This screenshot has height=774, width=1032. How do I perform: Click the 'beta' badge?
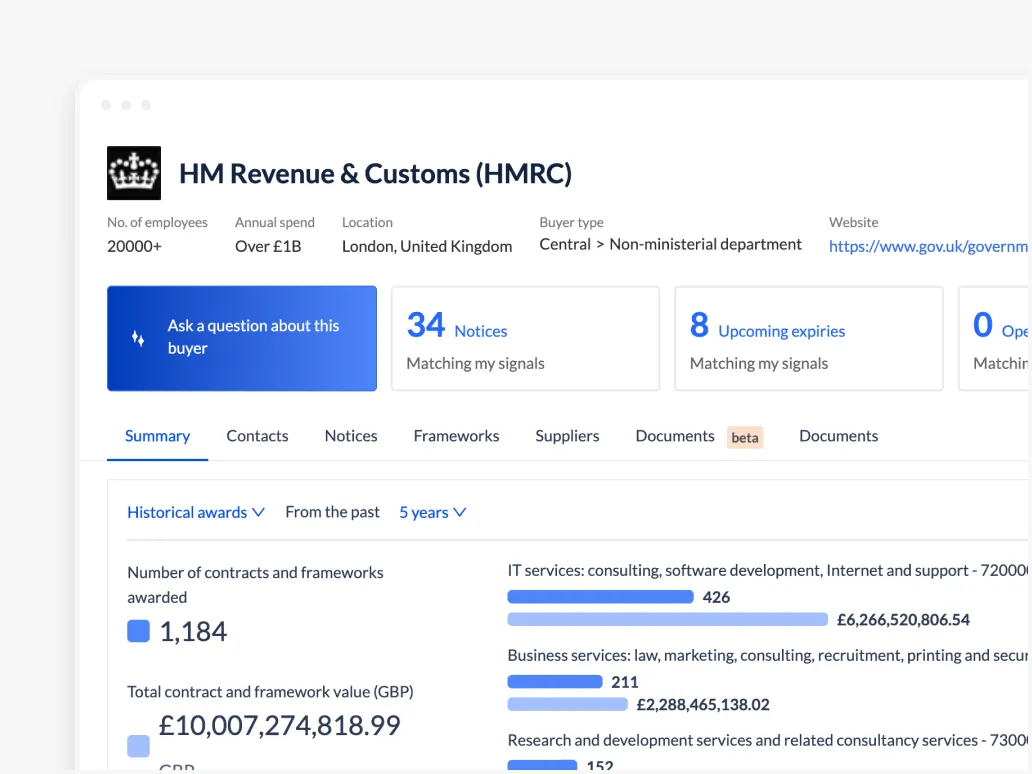(x=745, y=438)
